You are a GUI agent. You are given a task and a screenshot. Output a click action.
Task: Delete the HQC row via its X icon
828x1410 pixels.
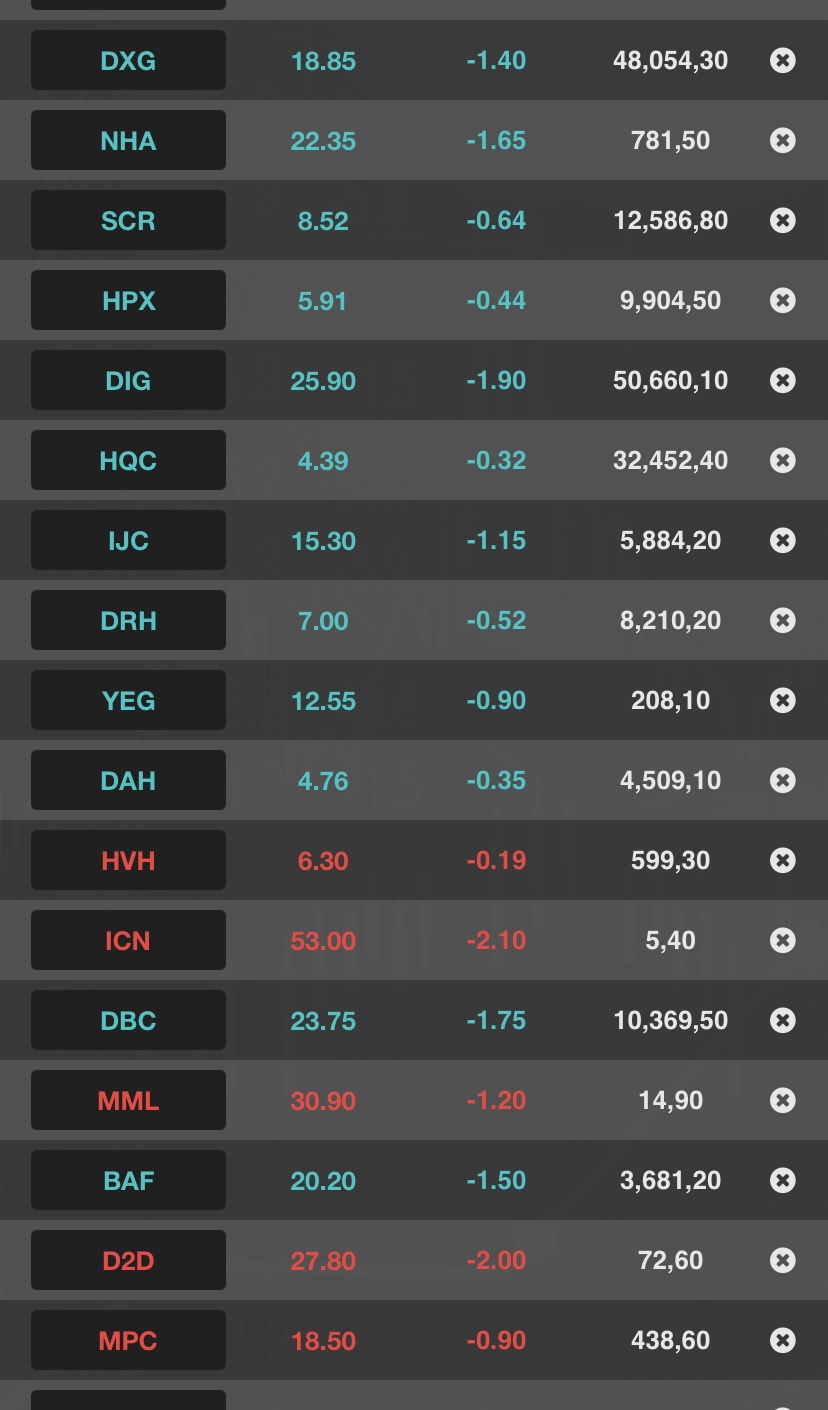(x=783, y=461)
